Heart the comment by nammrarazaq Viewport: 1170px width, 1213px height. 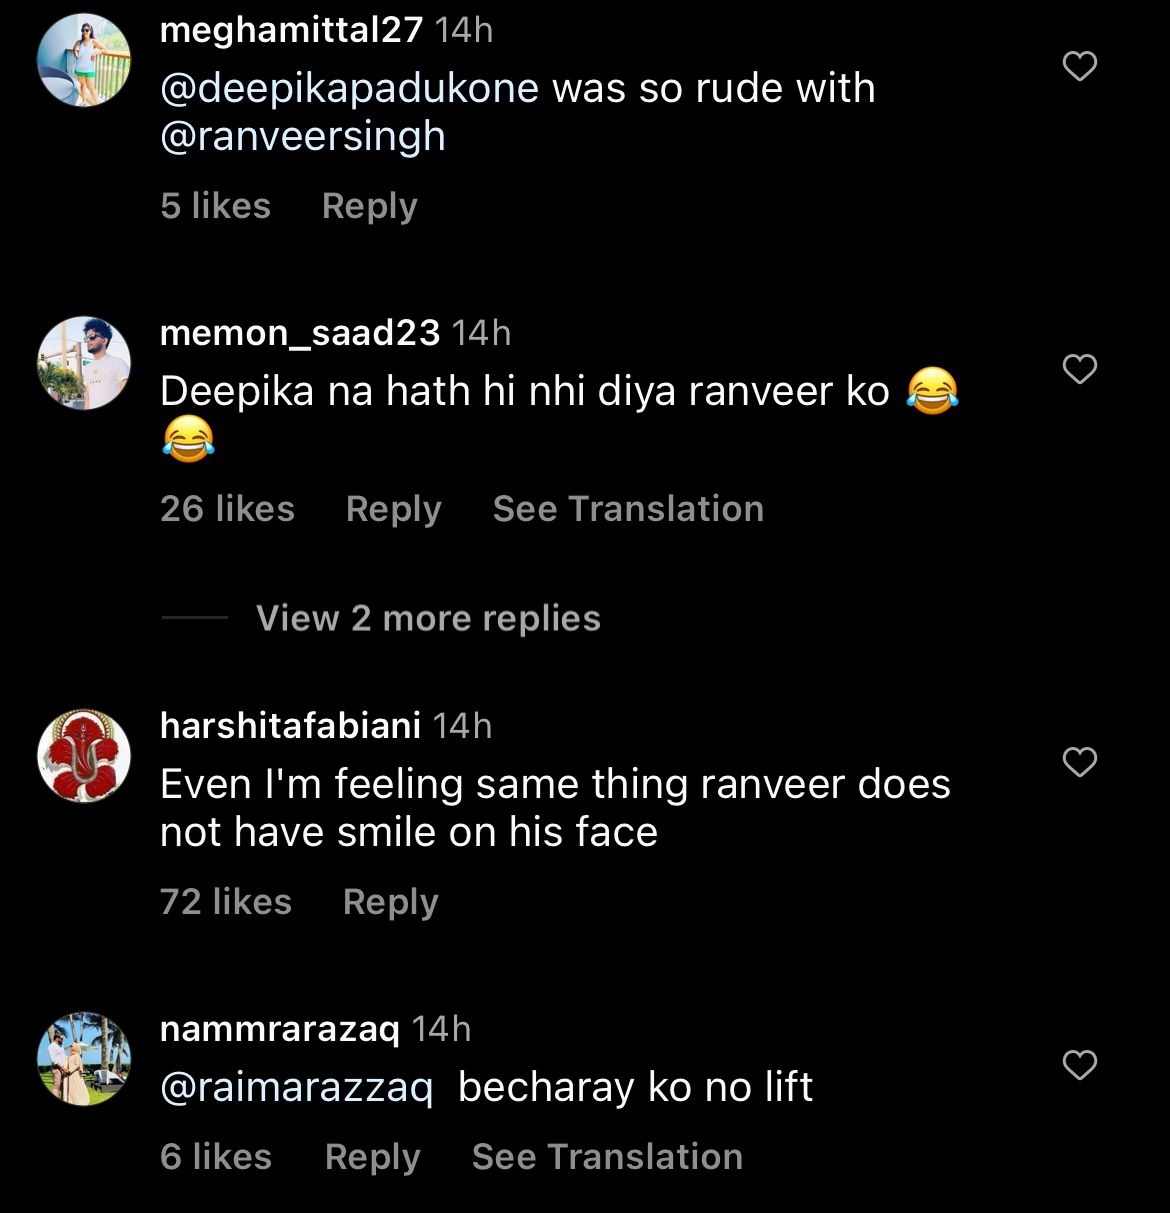click(x=1079, y=1065)
